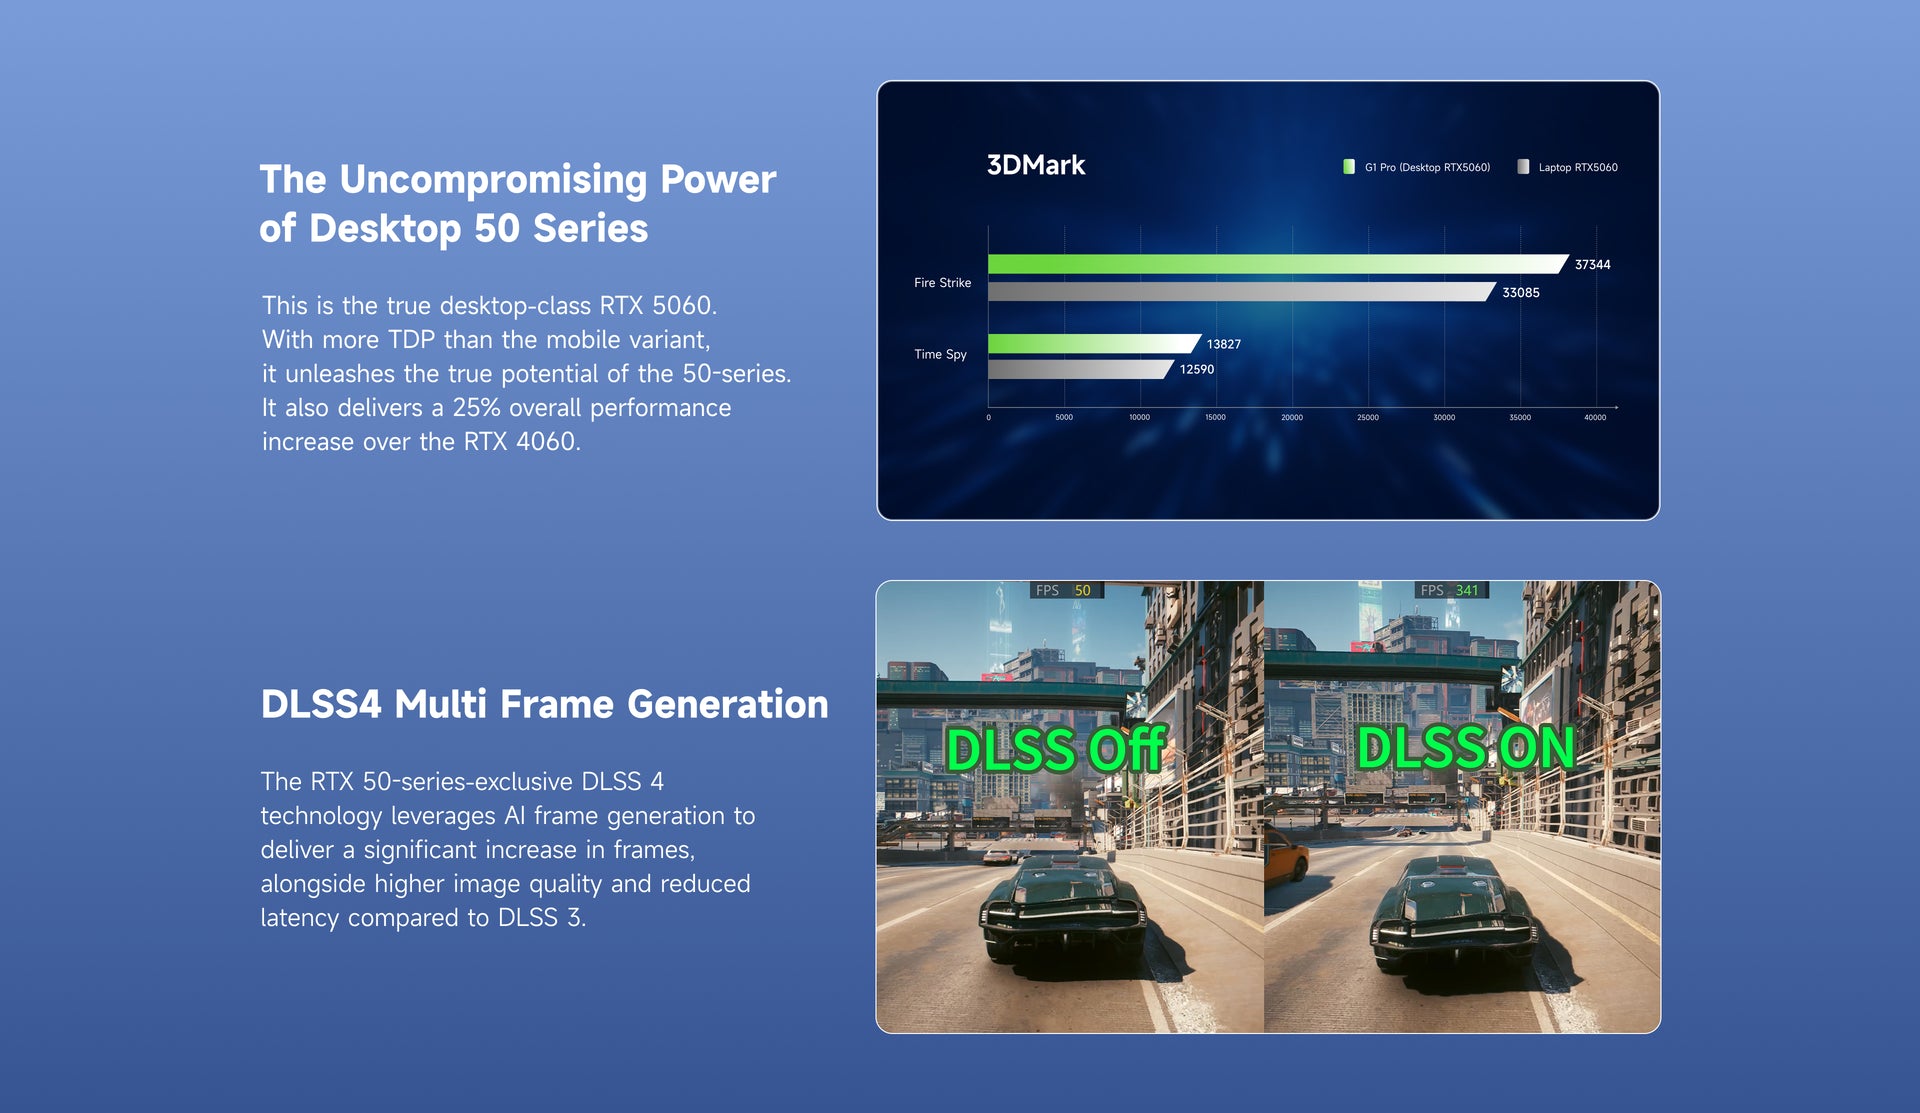
Task: Click the green "DLSS ON" overlay caption
Action: click(x=1466, y=747)
